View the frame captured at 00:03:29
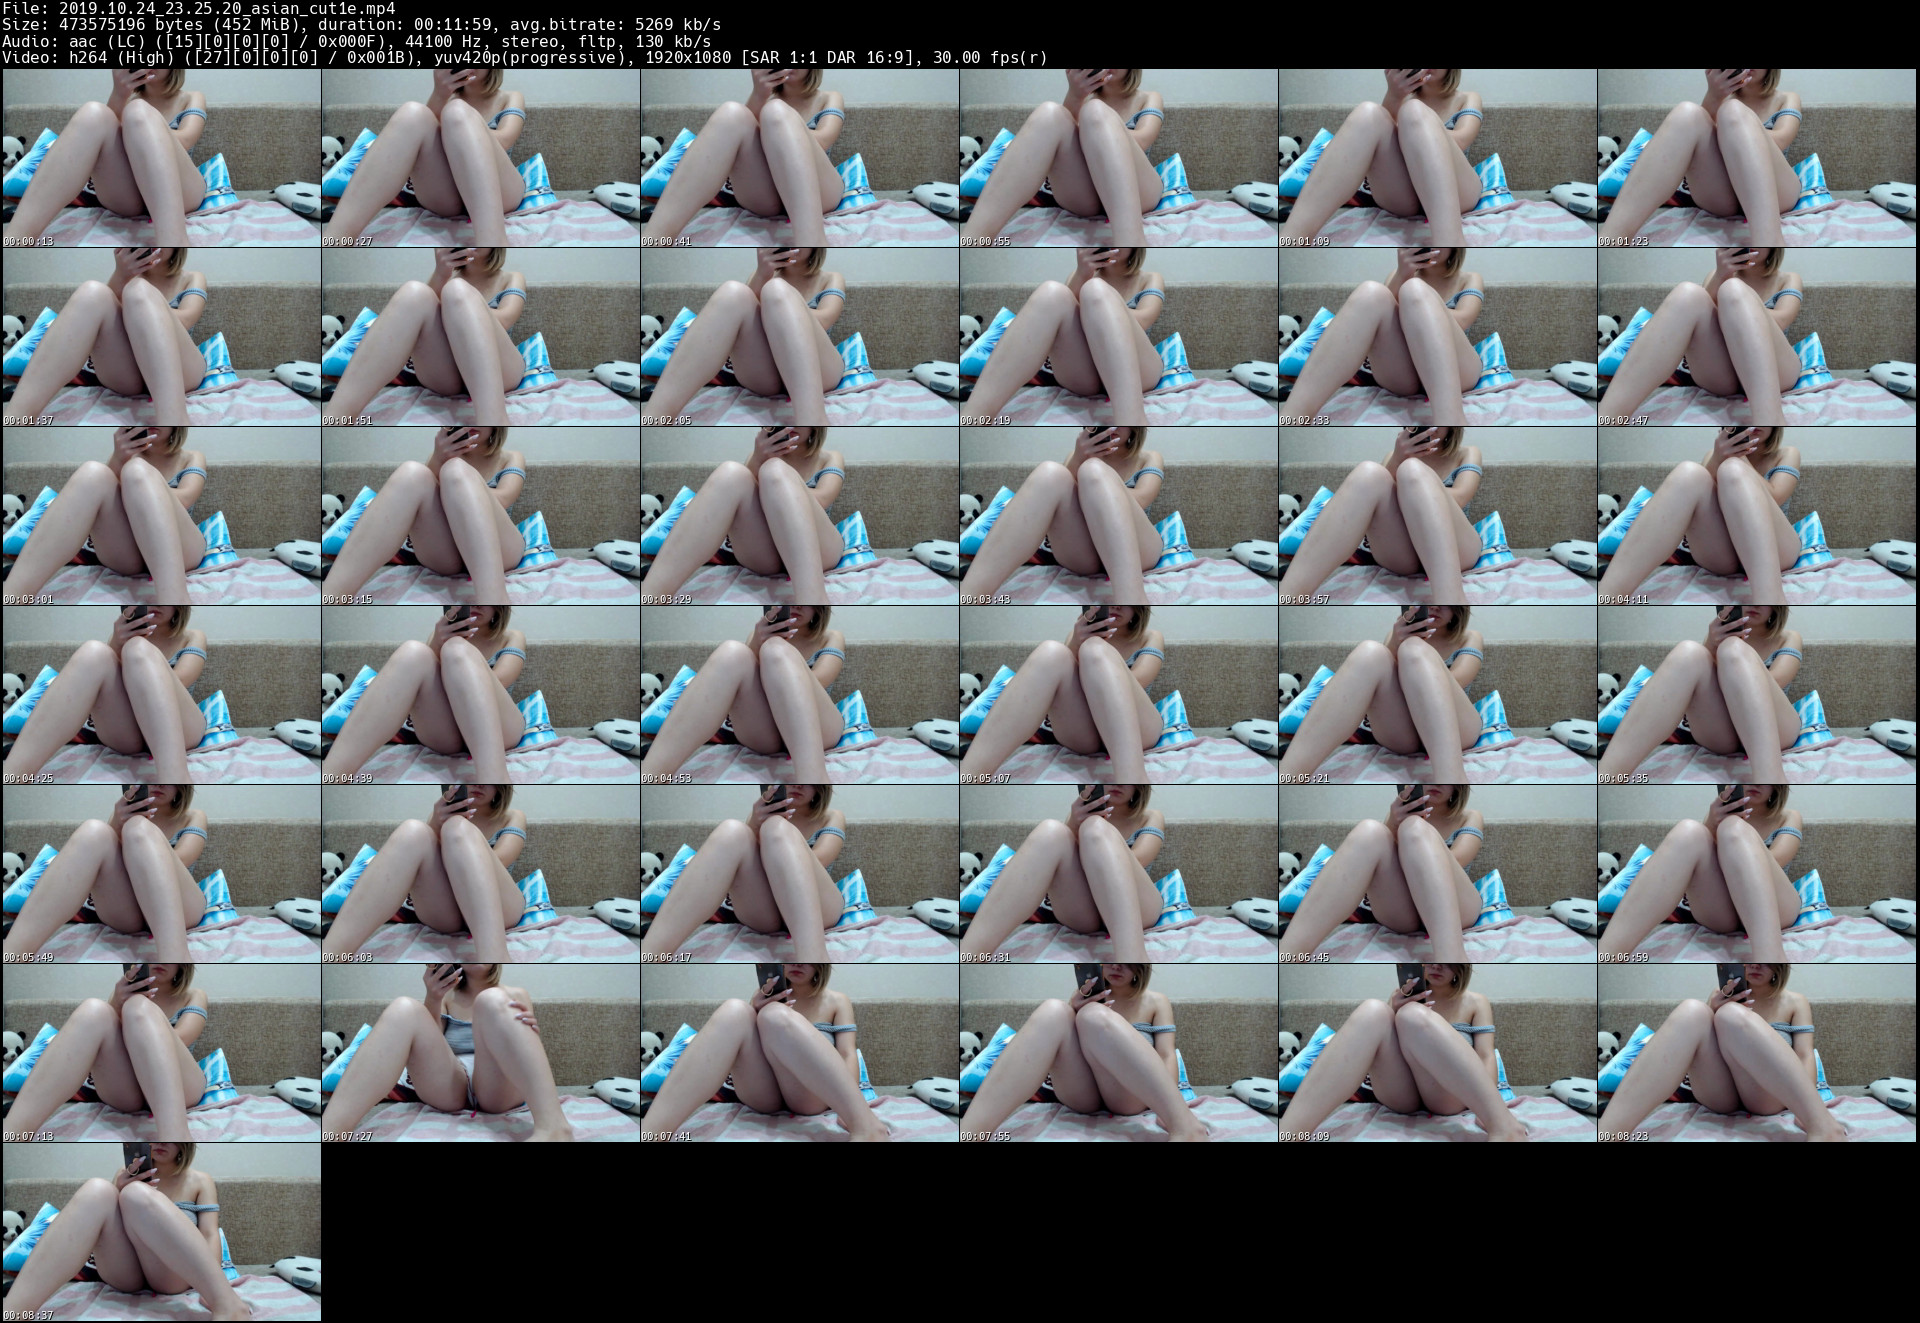The image size is (1920, 1323). pyautogui.click(x=799, y=516)
